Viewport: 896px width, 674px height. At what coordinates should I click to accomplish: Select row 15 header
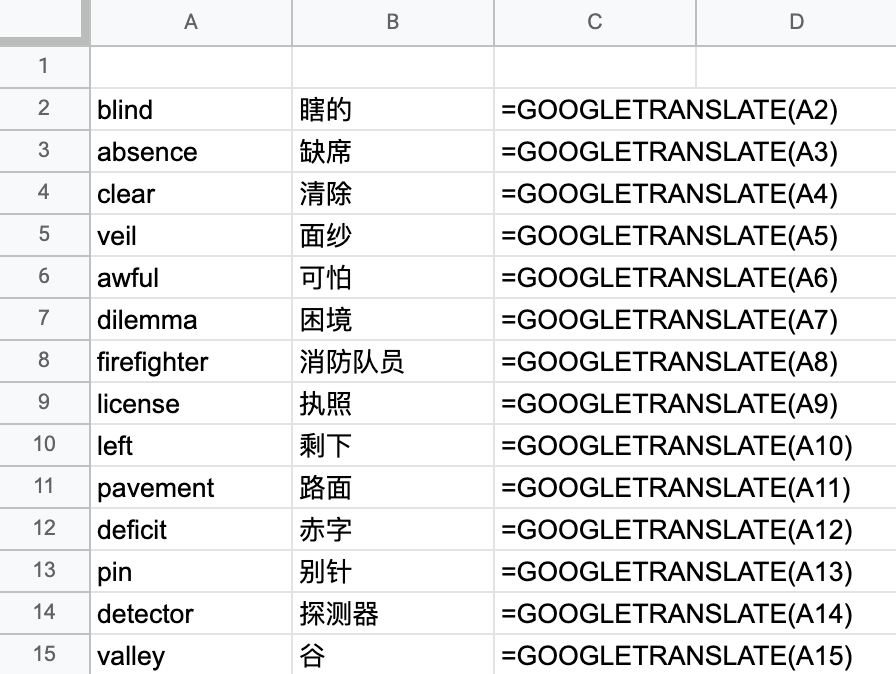click(x=44, y=654)
